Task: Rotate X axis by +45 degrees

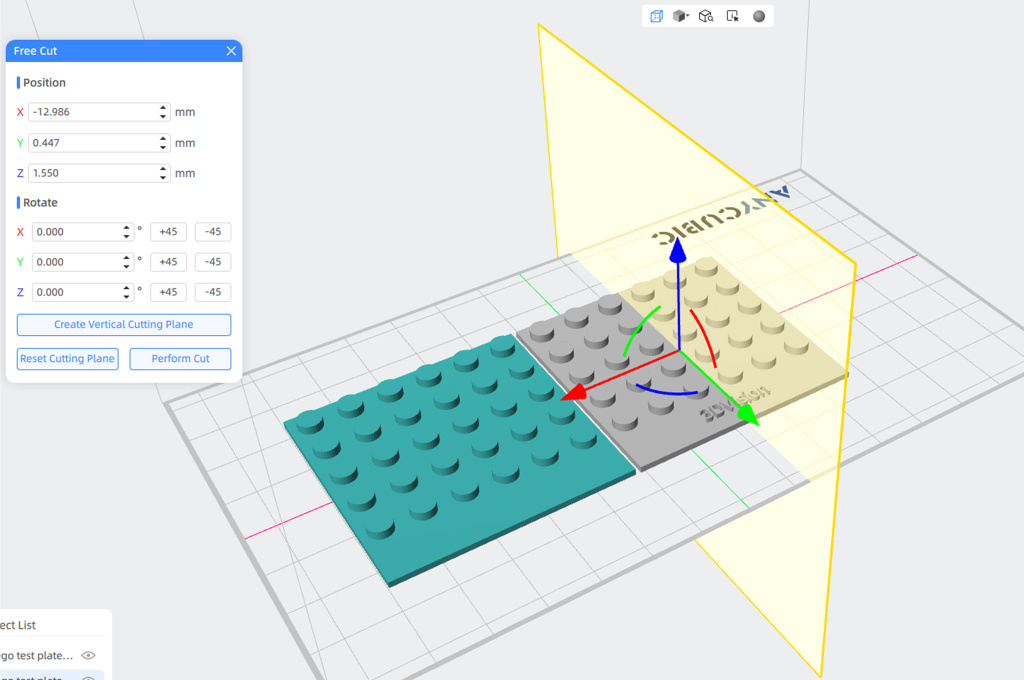Action: pos(168,232)
